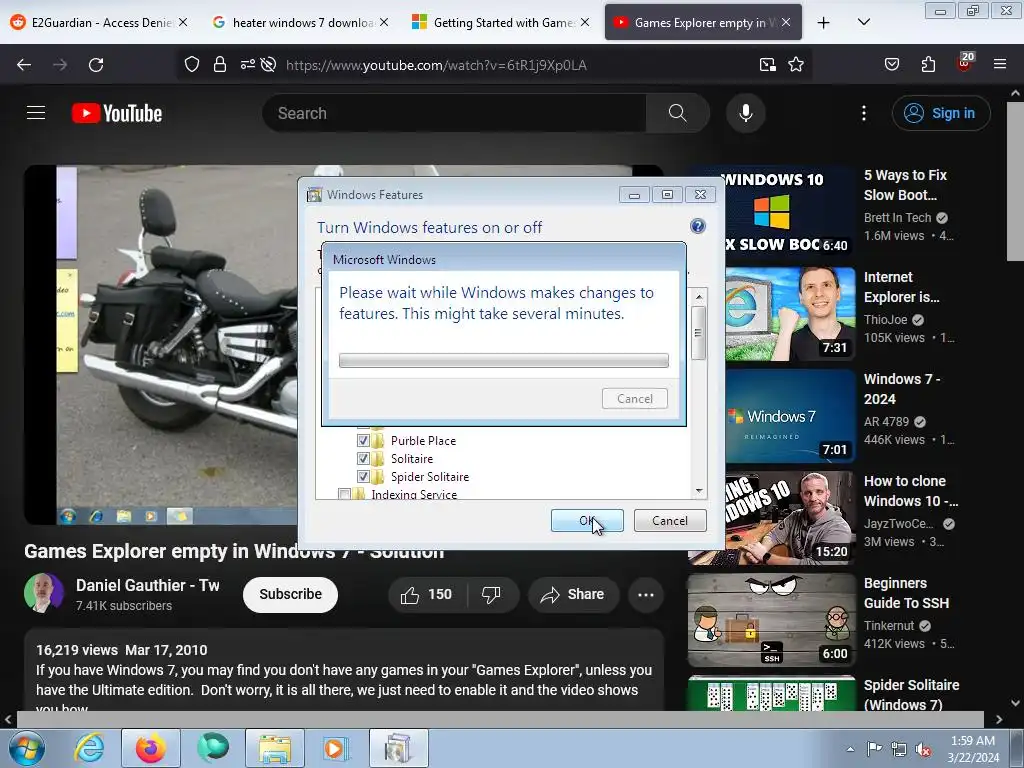Click the YouTube search magnifier button

click(x=677, y=113)
